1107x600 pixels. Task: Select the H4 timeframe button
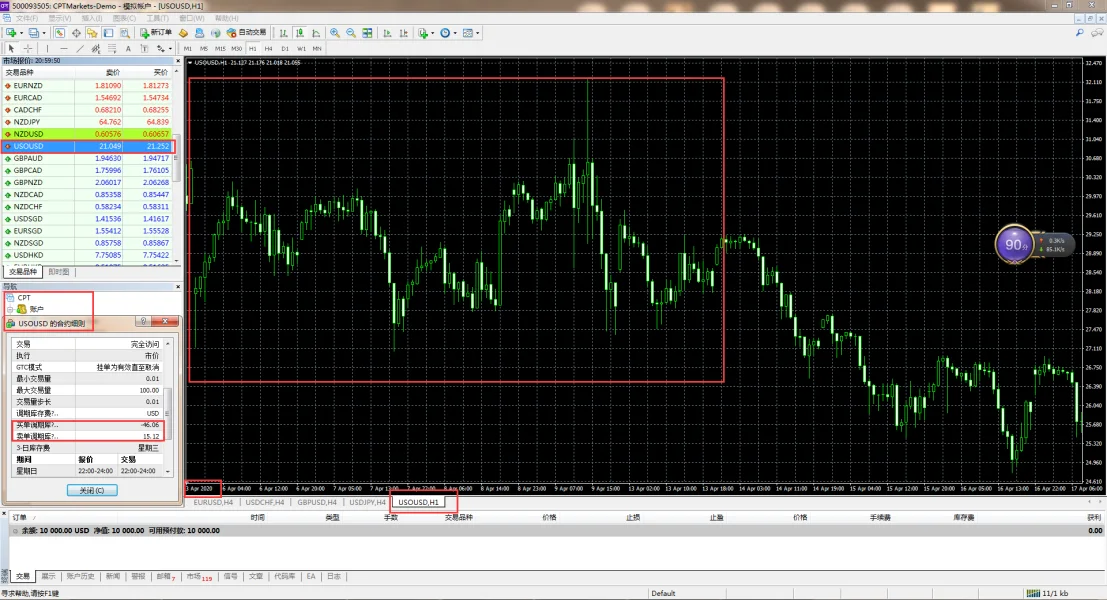(x=269, y=48)
